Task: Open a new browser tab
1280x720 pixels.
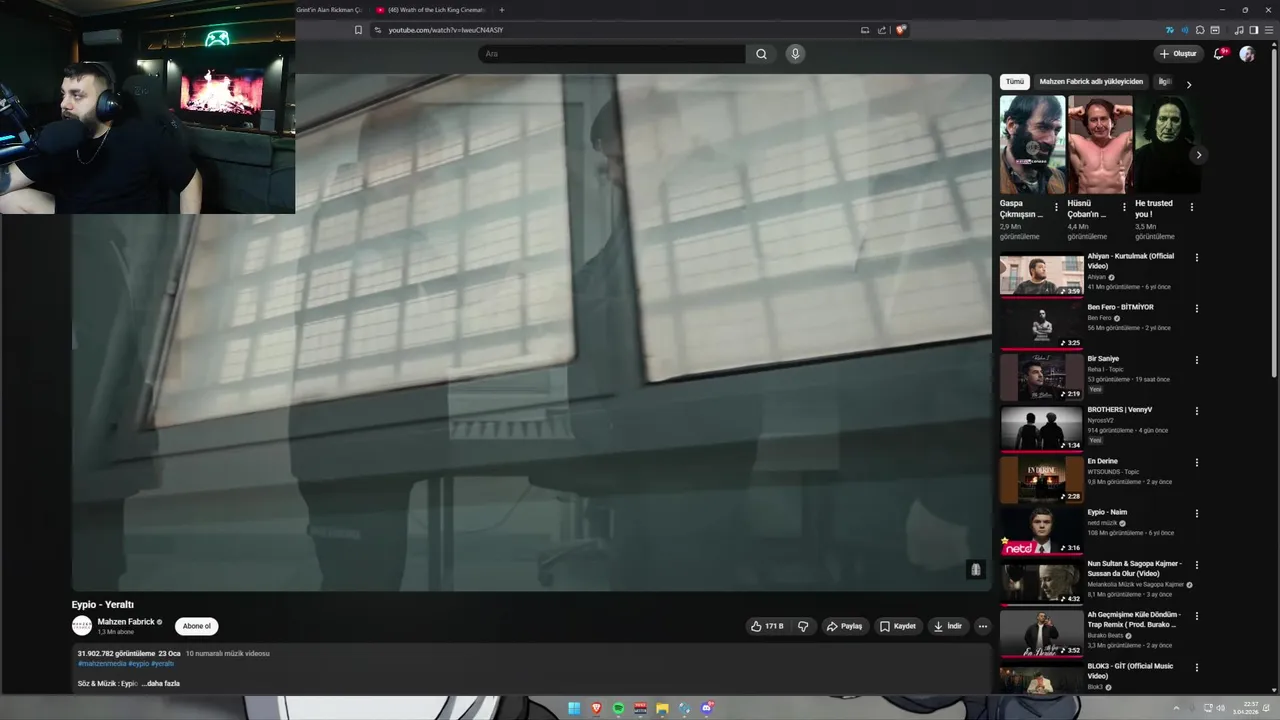Action: click(x=502, y=9)
